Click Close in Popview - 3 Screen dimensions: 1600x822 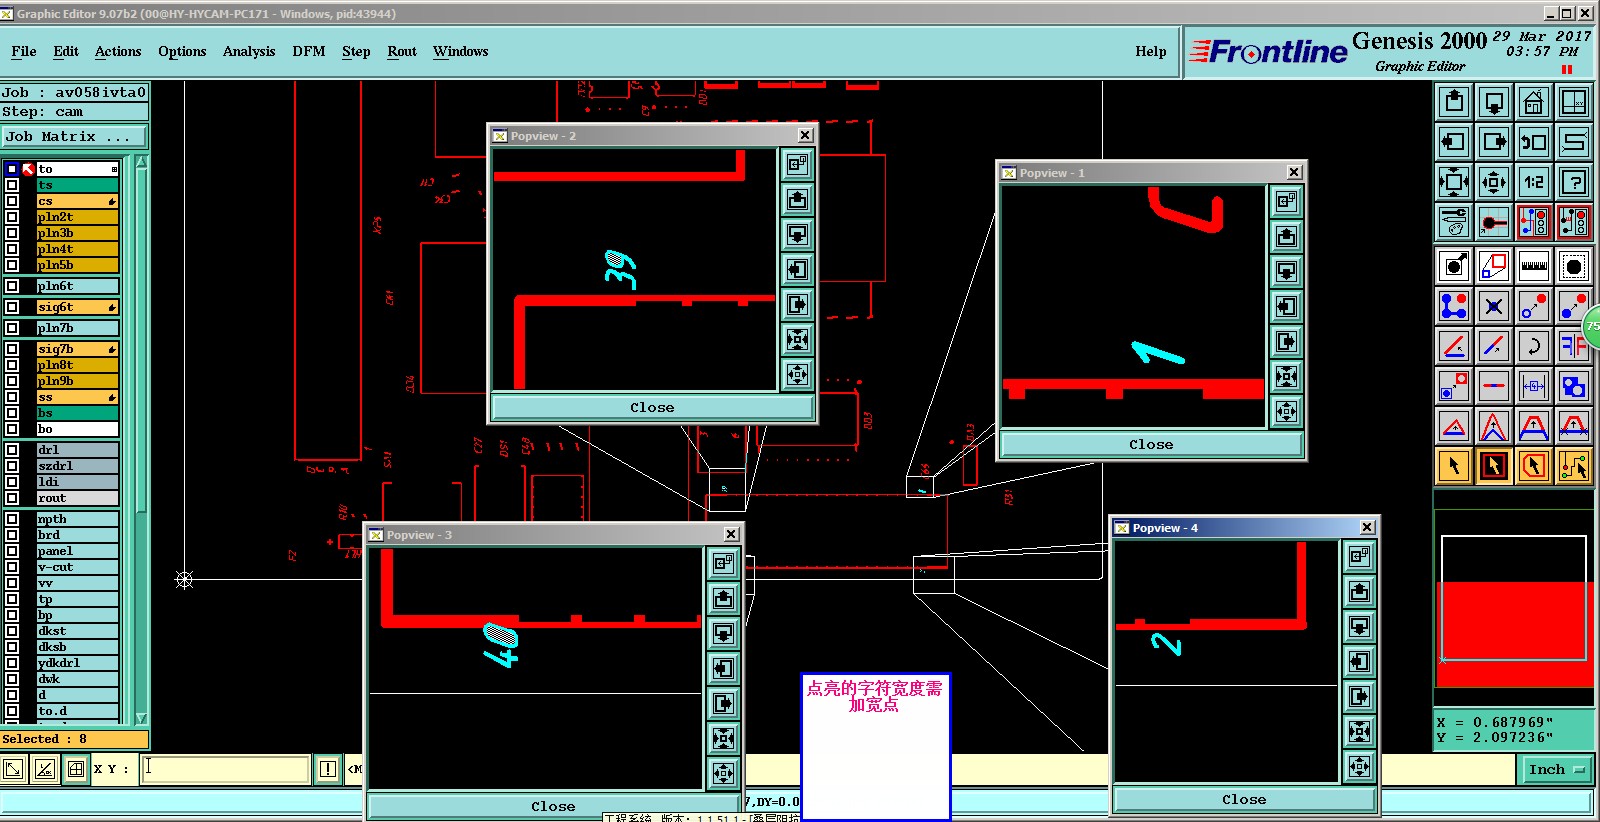(x=553, y=806)
